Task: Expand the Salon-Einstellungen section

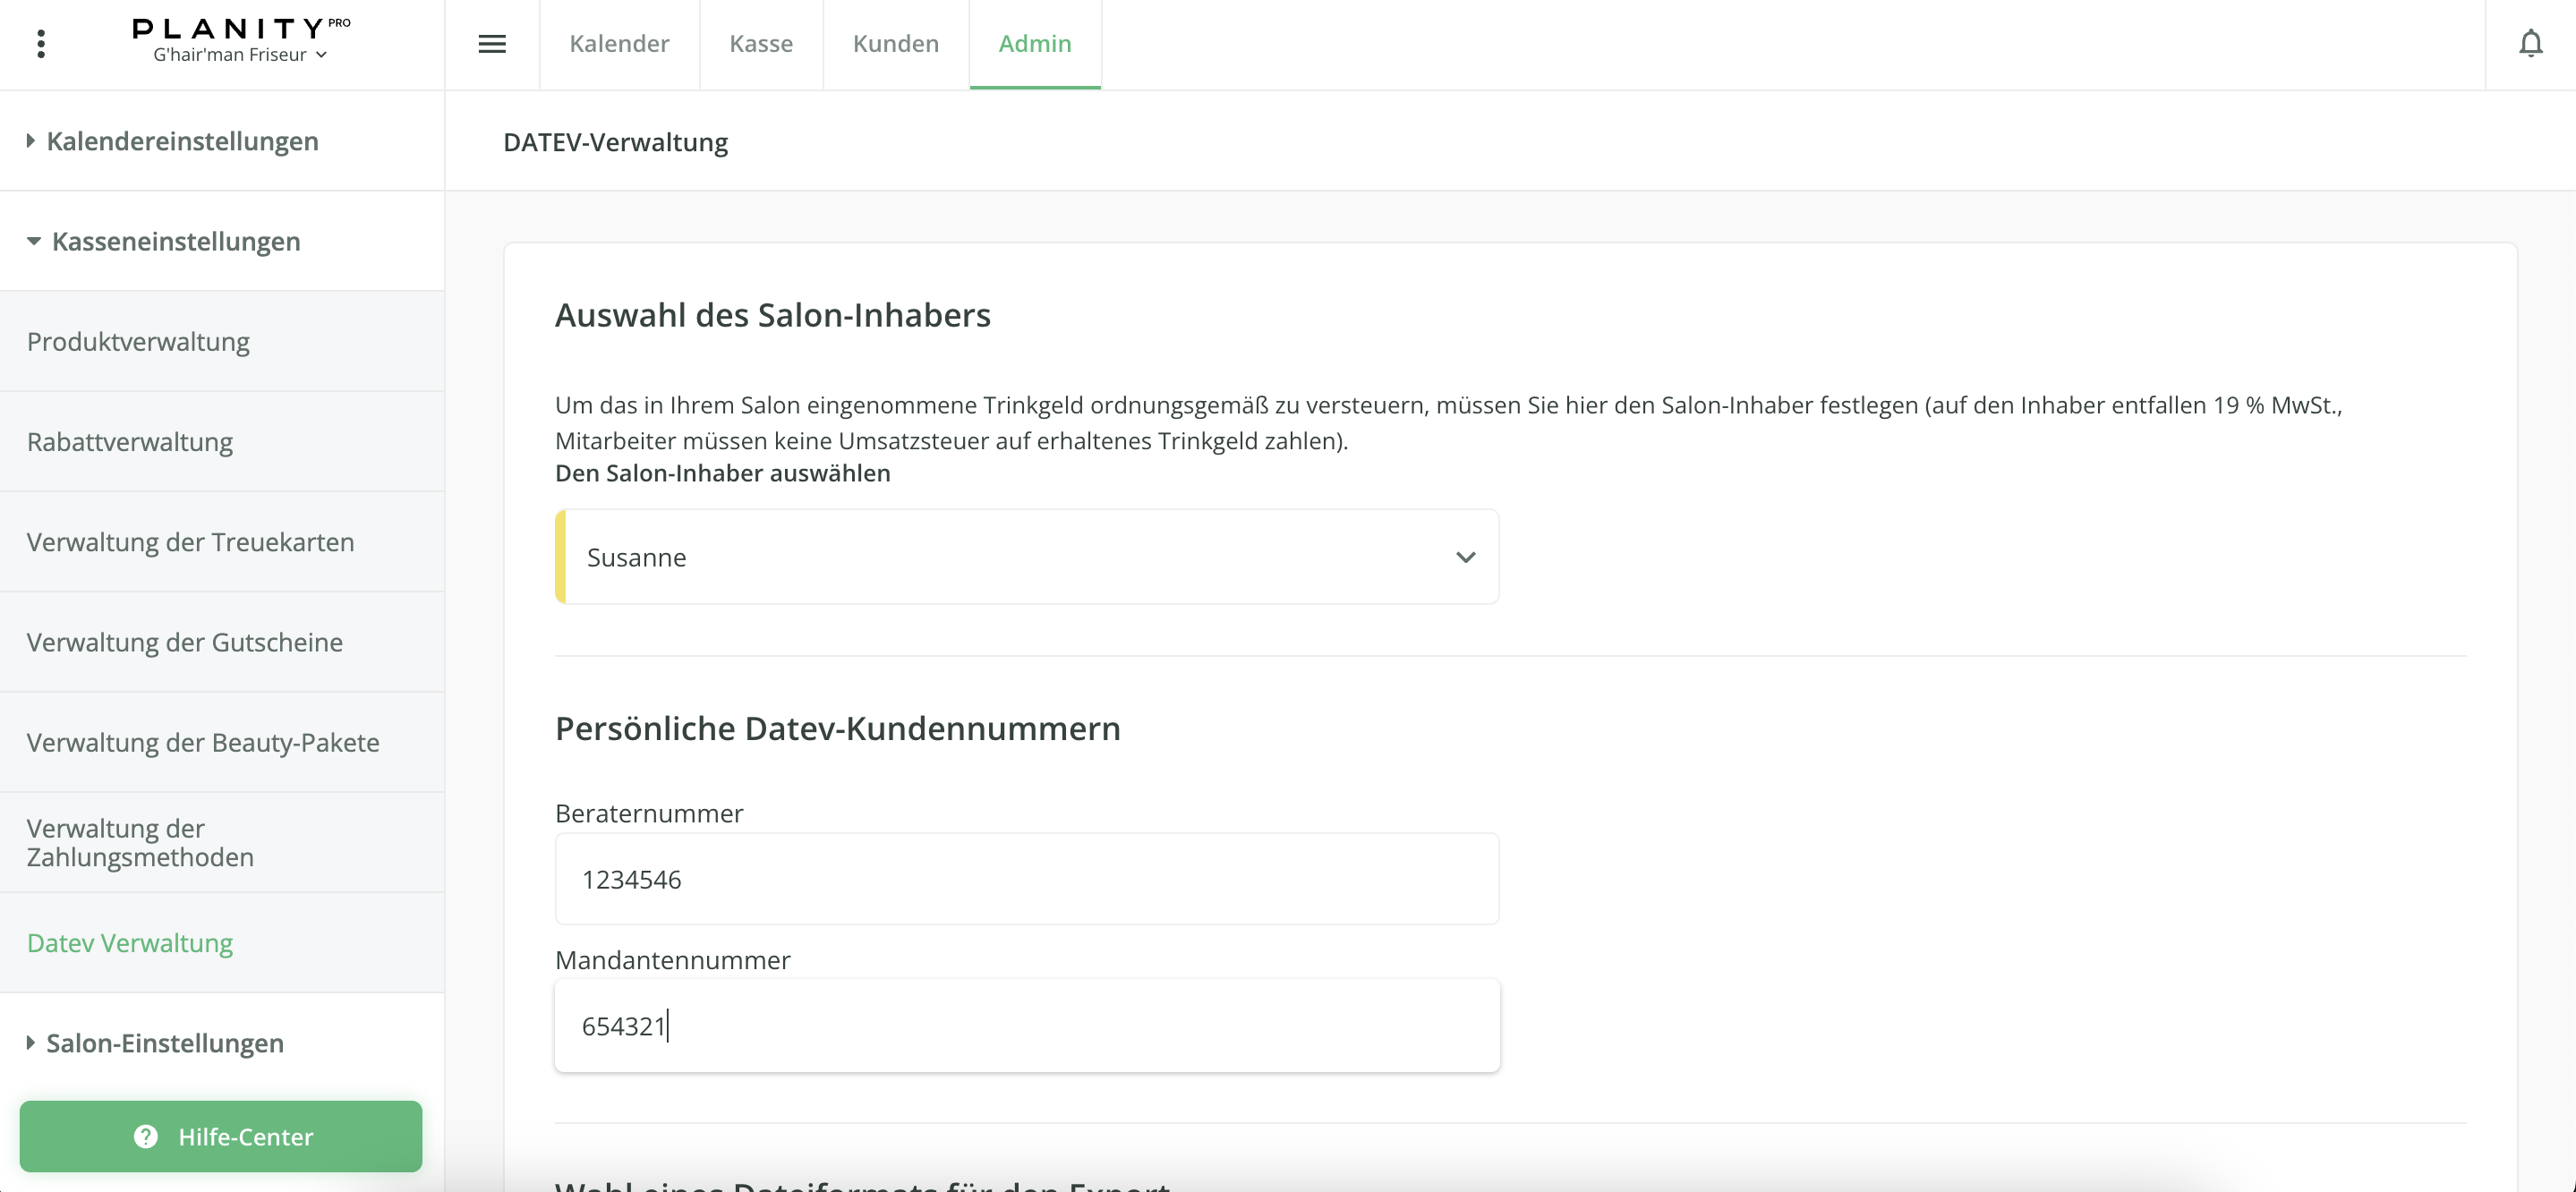Action: pos(165,1043)
